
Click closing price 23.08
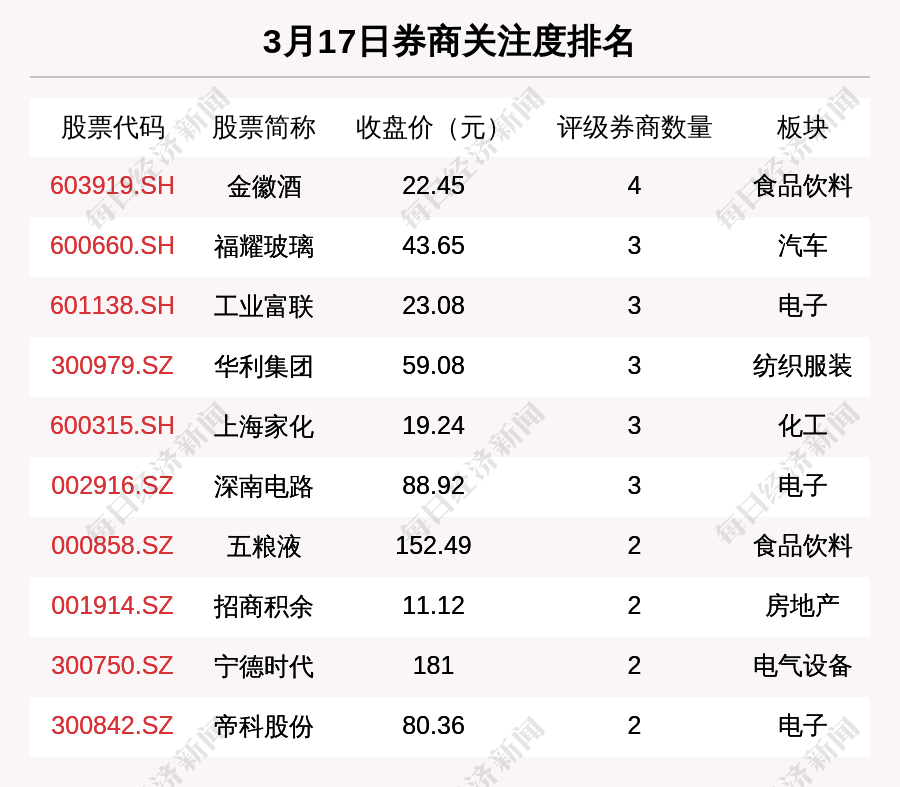[433, 305]
